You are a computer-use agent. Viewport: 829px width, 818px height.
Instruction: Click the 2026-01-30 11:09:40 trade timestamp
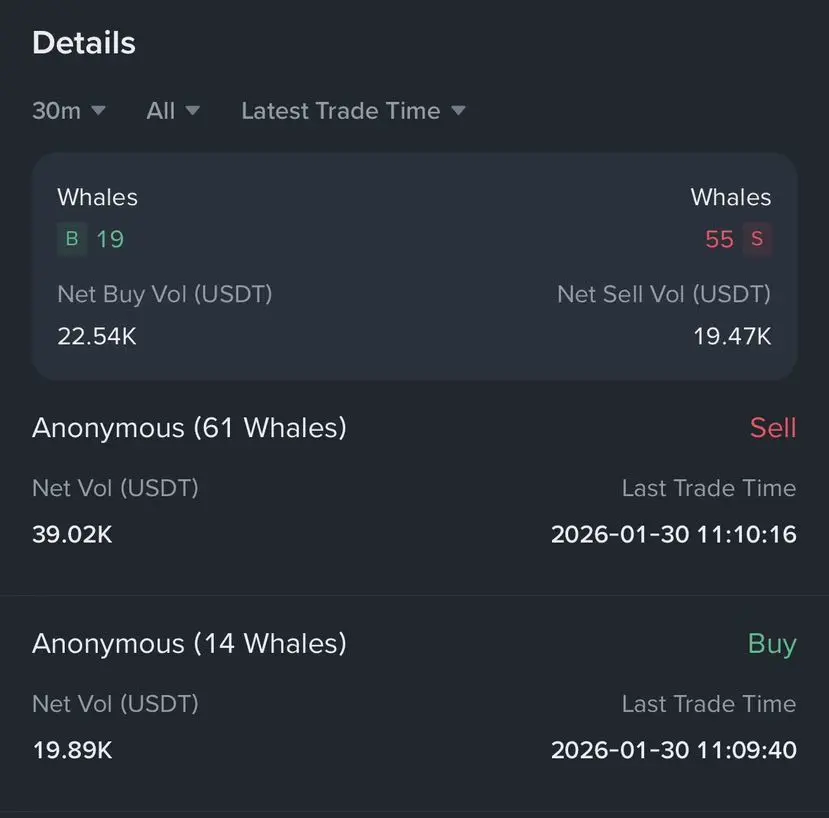(673, 750)
